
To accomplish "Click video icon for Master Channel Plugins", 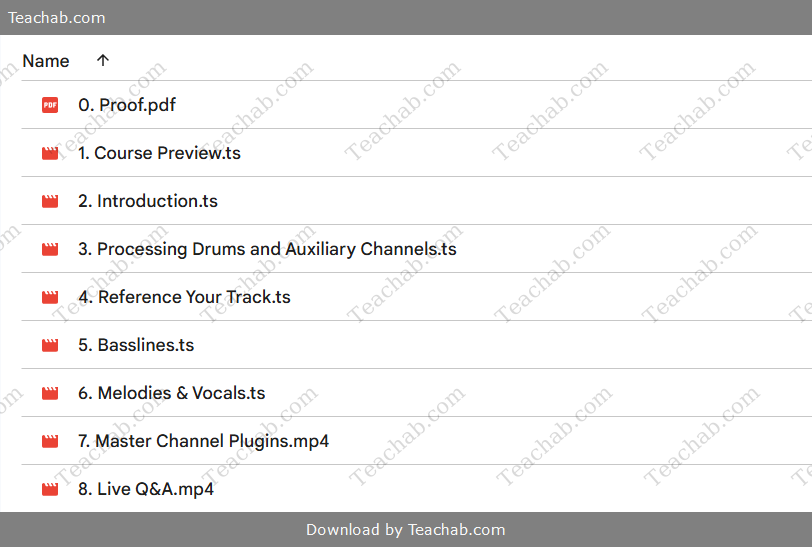I will 50,441.
